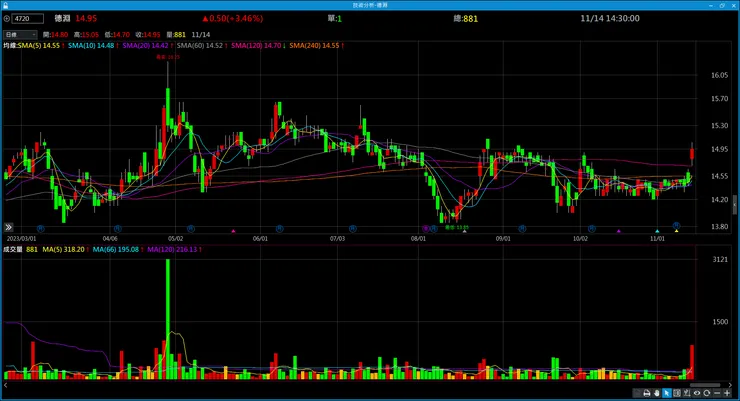This screenshot has width=740, height=401.
Task: Click the circular event marker near 04/06
Action: tap(118, 229)
